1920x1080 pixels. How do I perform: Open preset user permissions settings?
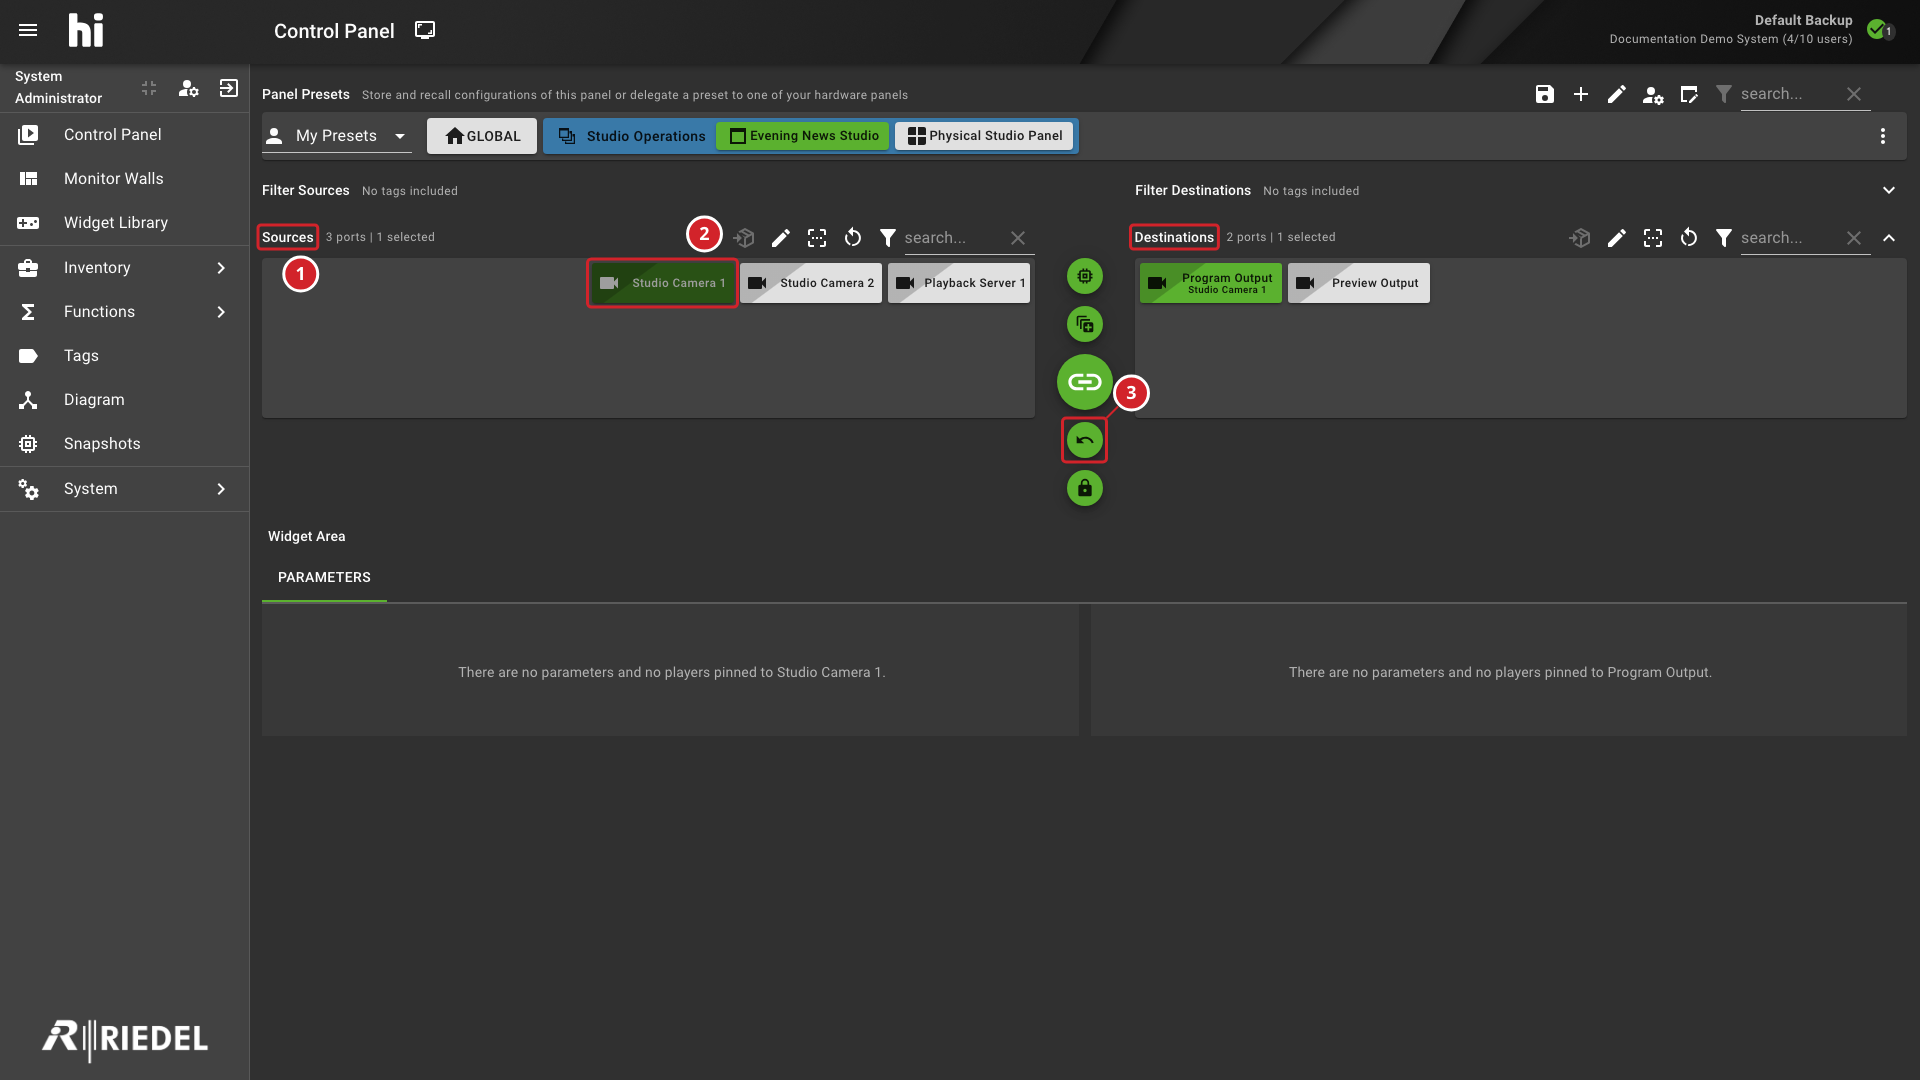point(1653,94)
